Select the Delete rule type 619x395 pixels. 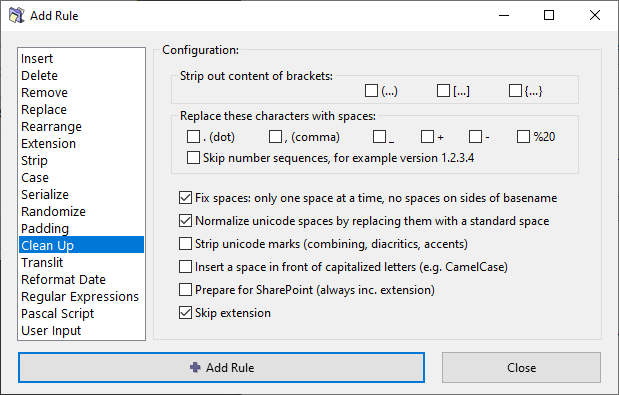point(81,75)
